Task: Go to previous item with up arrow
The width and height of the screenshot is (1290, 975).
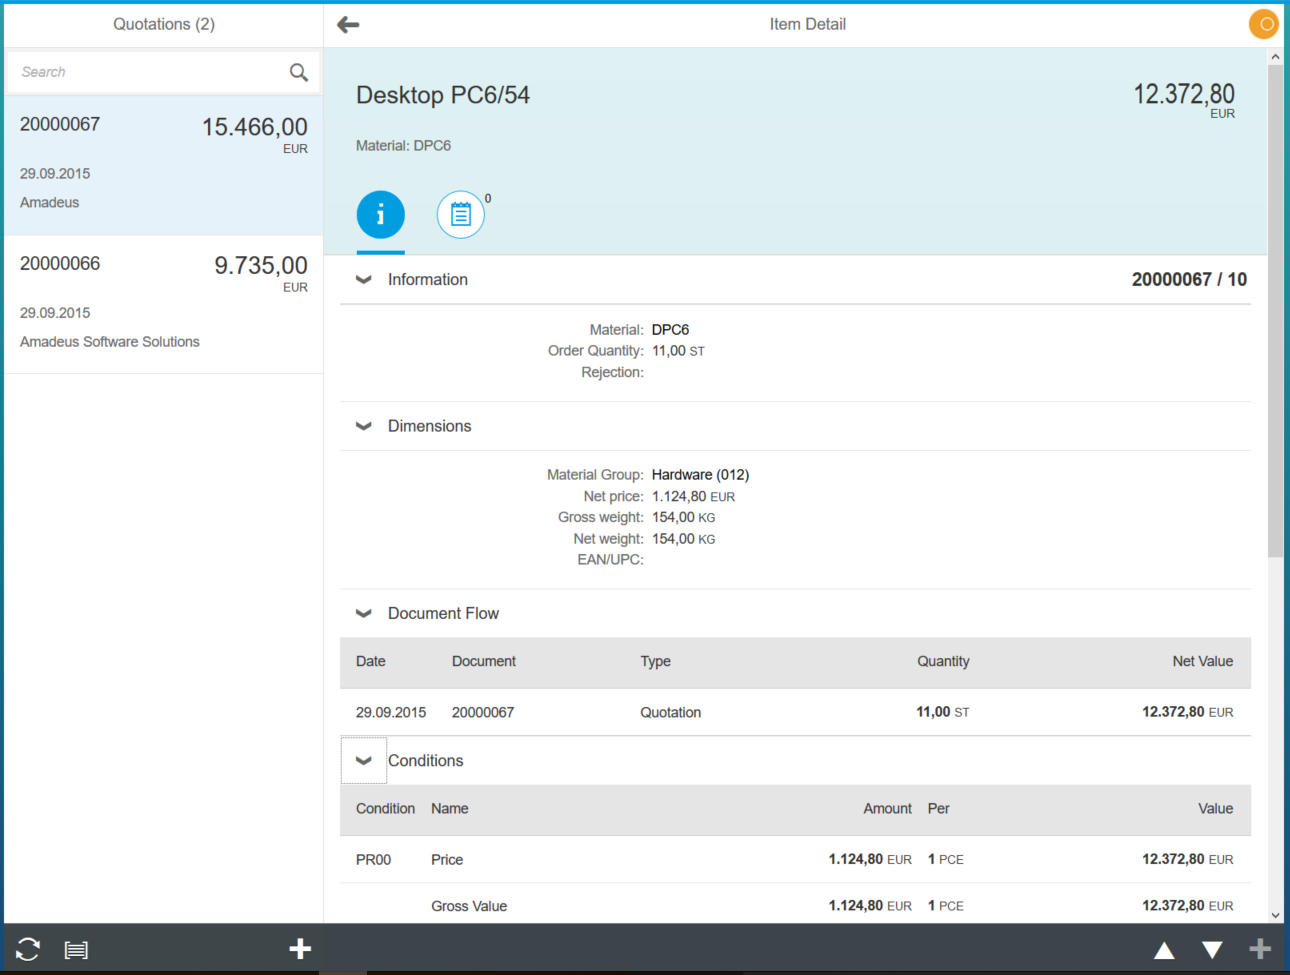Action: click(x=1164, y=950)
